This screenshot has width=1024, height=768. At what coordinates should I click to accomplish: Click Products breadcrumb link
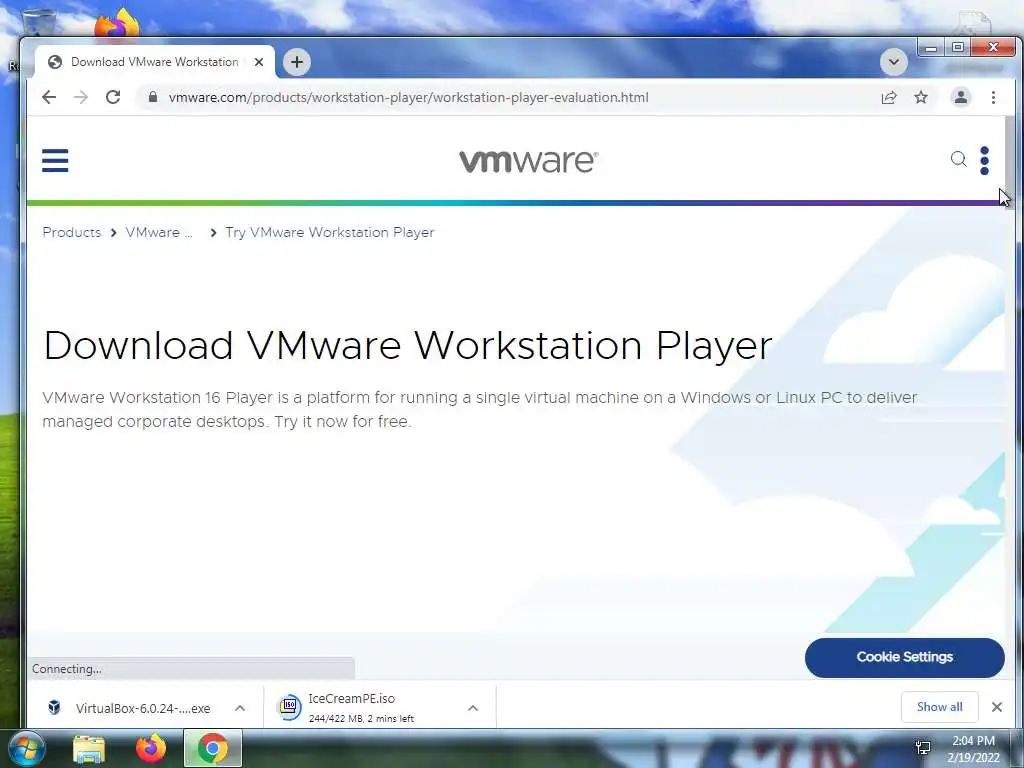(72, 232)
